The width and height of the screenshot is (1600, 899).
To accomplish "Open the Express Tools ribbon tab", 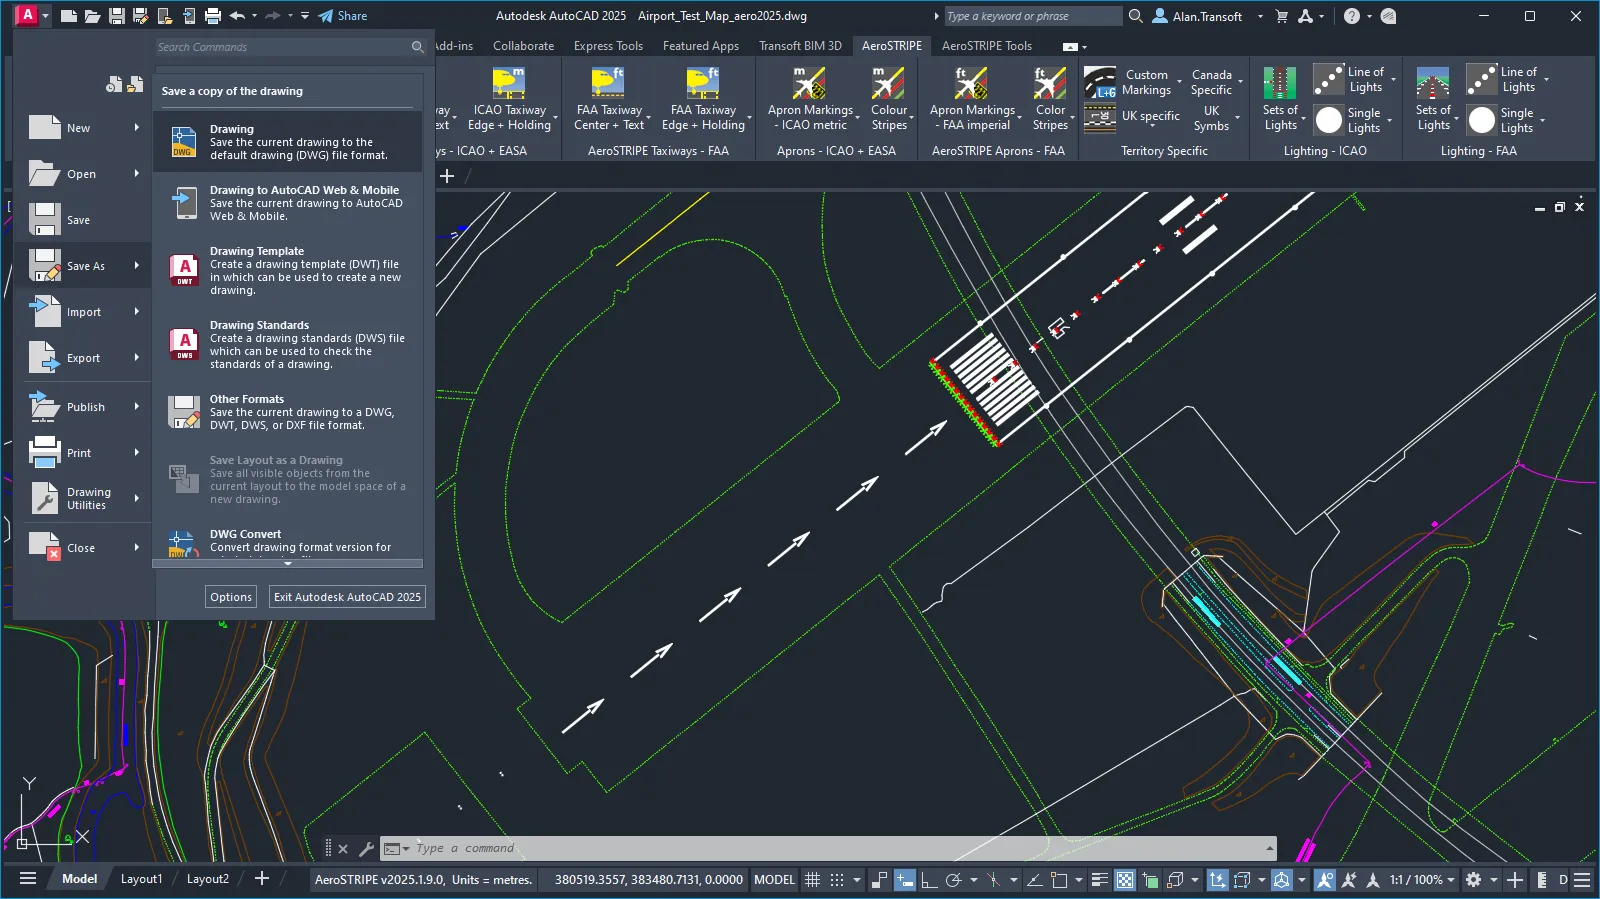I will [x=608, y=46].
